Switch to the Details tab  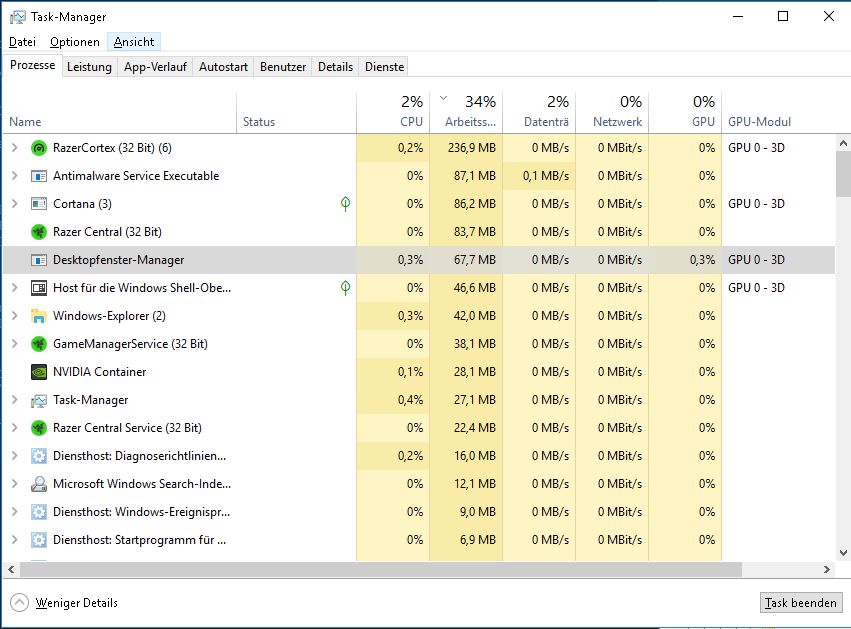335,67
